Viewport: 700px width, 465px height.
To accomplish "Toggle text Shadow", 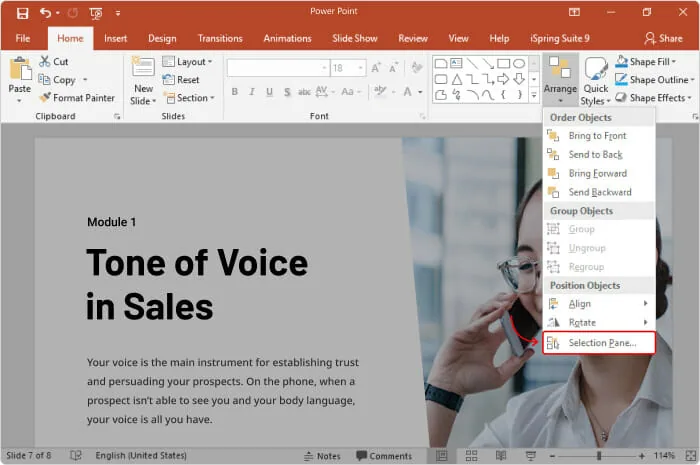I will 287,92.
